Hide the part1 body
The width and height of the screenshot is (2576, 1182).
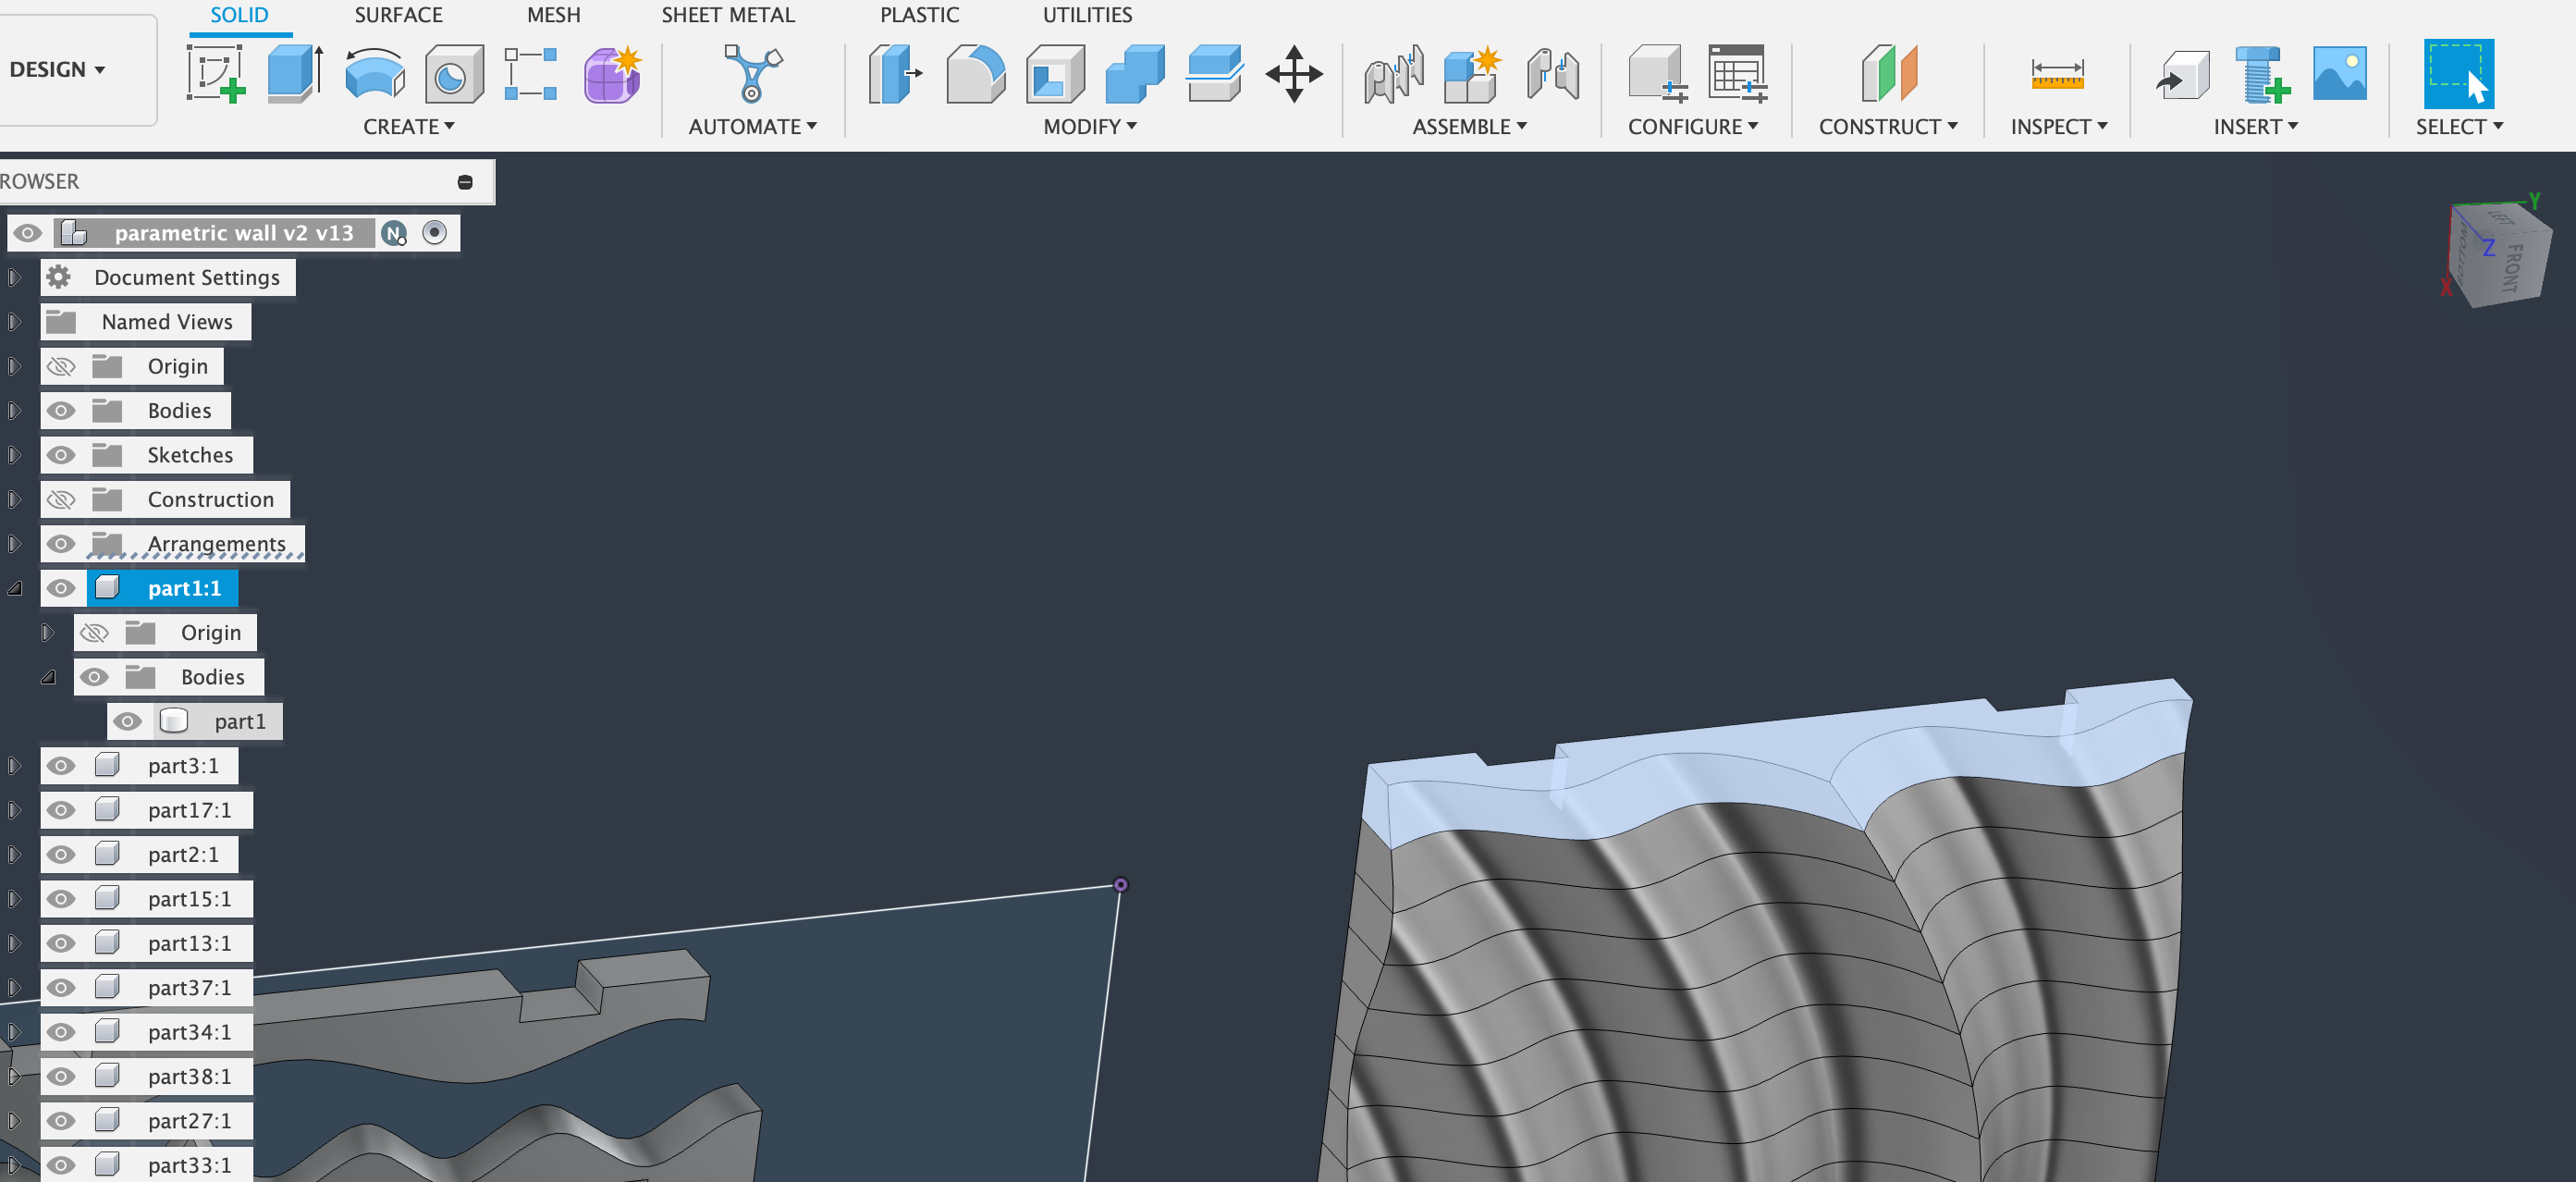pyautogui.click(x=127, y=721)
